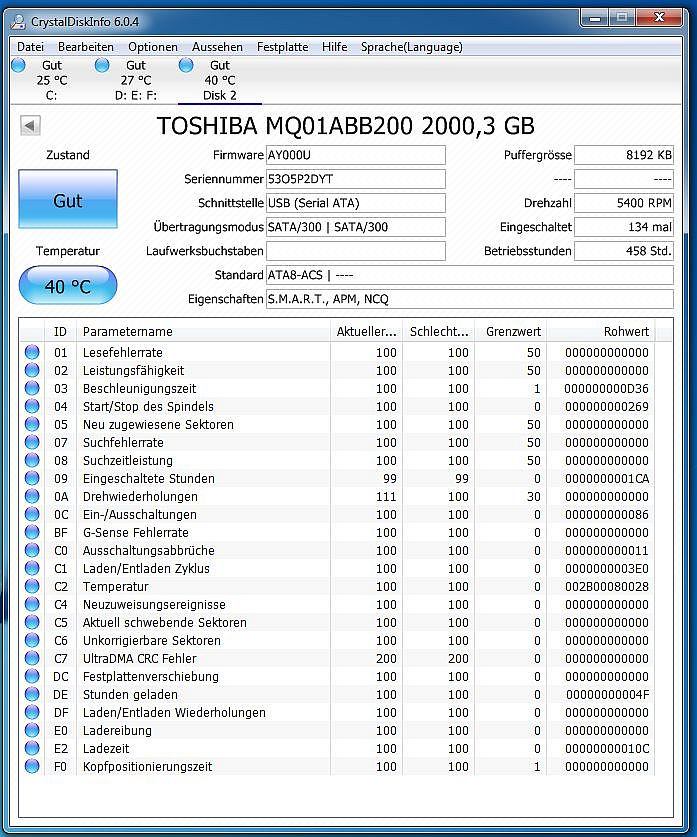Click the Firmware field AY000U
Image resolution: width=697 pixels, height=837 pixels.
pyautogui.click(x=355, y=155)
